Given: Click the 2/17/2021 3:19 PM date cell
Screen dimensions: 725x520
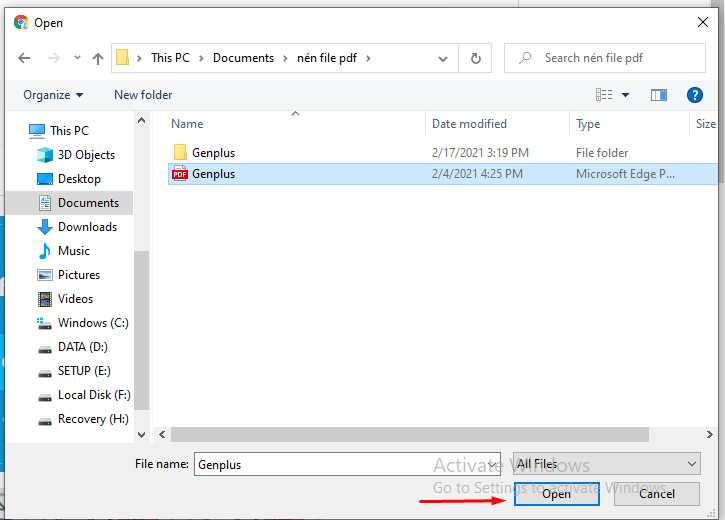Looking at the screenshot, I should click(480, 153).
